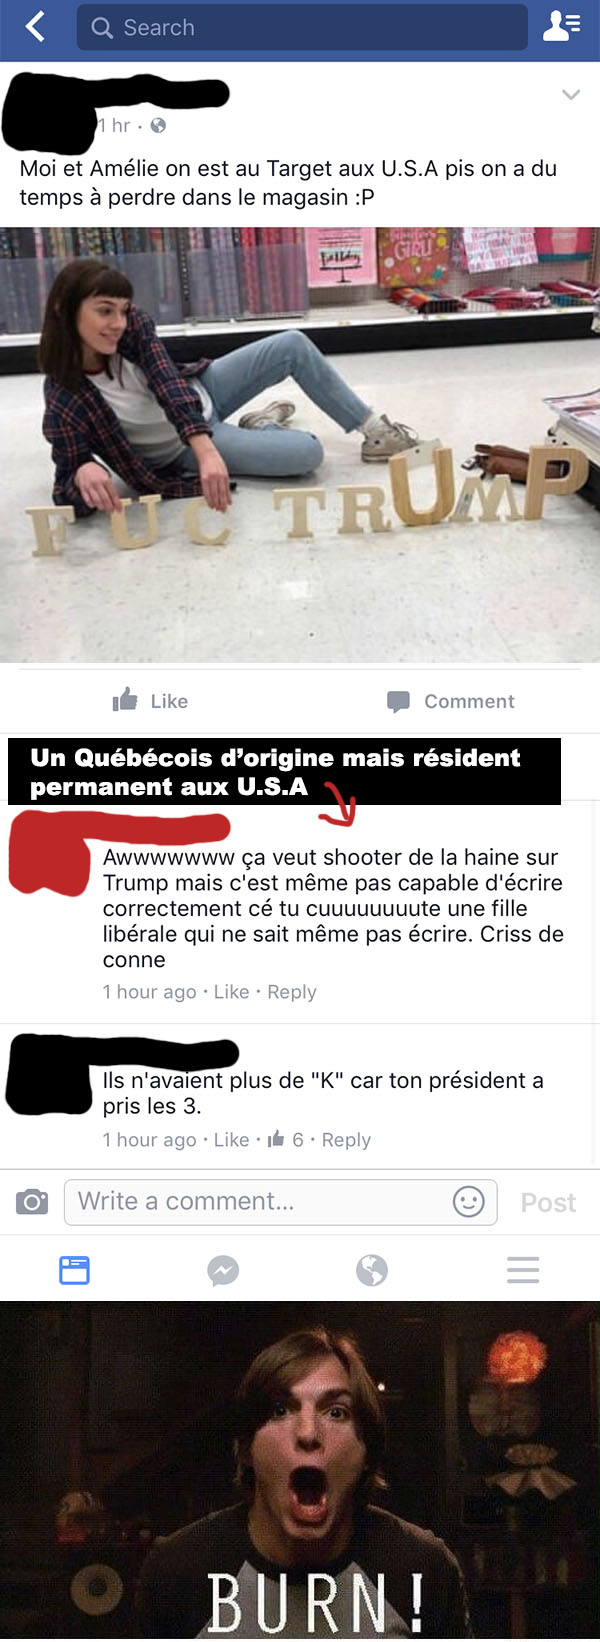This screenshot has width=600, height=1642.
Task: Click the magnifier icon in the search bar
Action: [102, 28]
